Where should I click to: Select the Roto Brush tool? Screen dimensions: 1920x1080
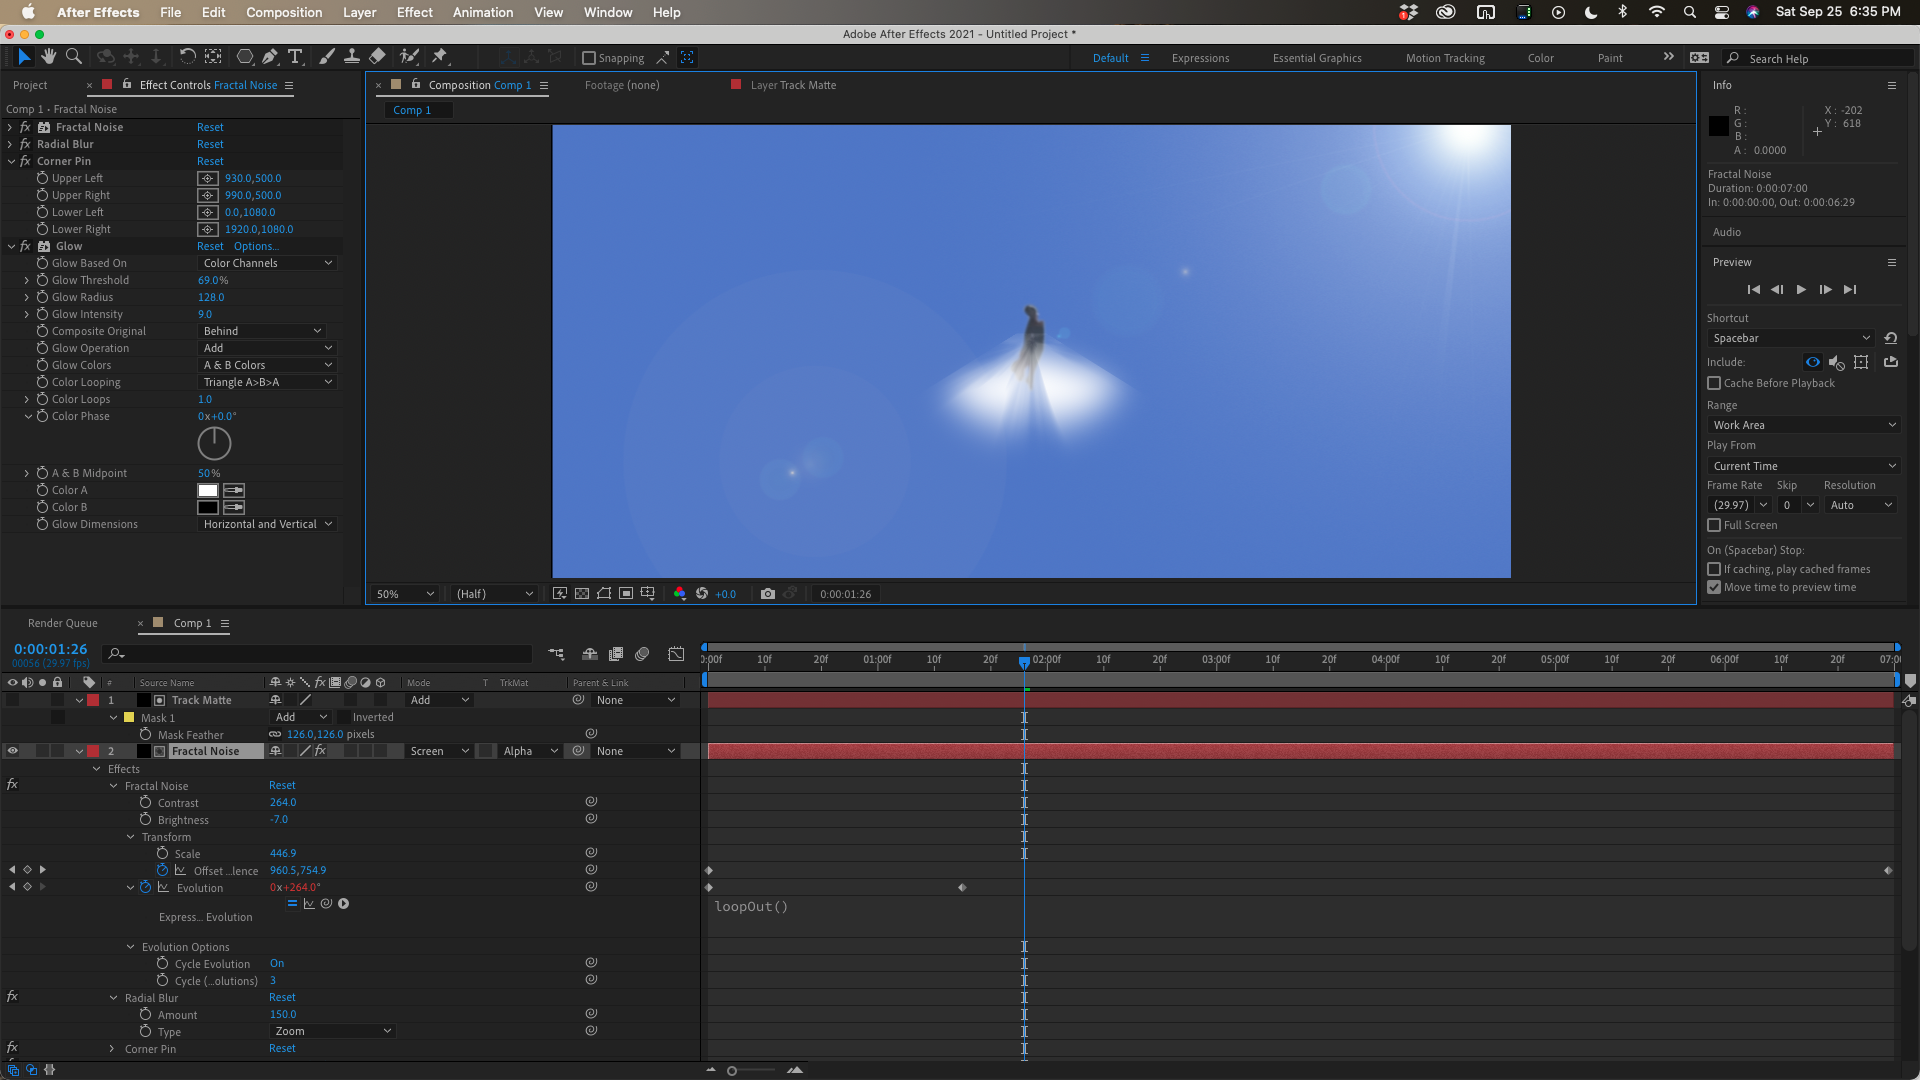(409, 57)
